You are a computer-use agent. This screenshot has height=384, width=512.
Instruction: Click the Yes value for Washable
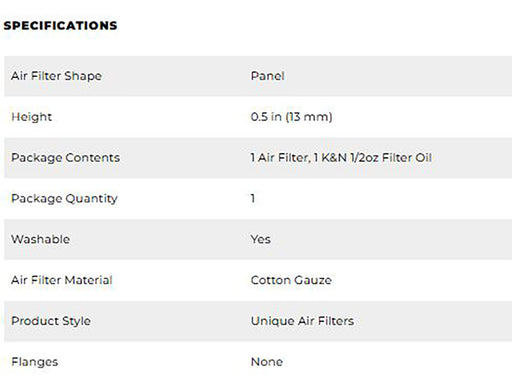(261, 239)
